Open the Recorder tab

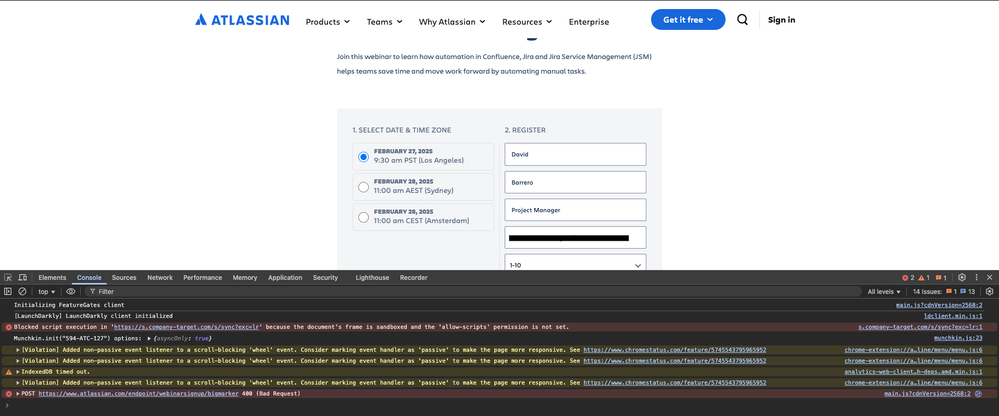click(x=413, y=278)
